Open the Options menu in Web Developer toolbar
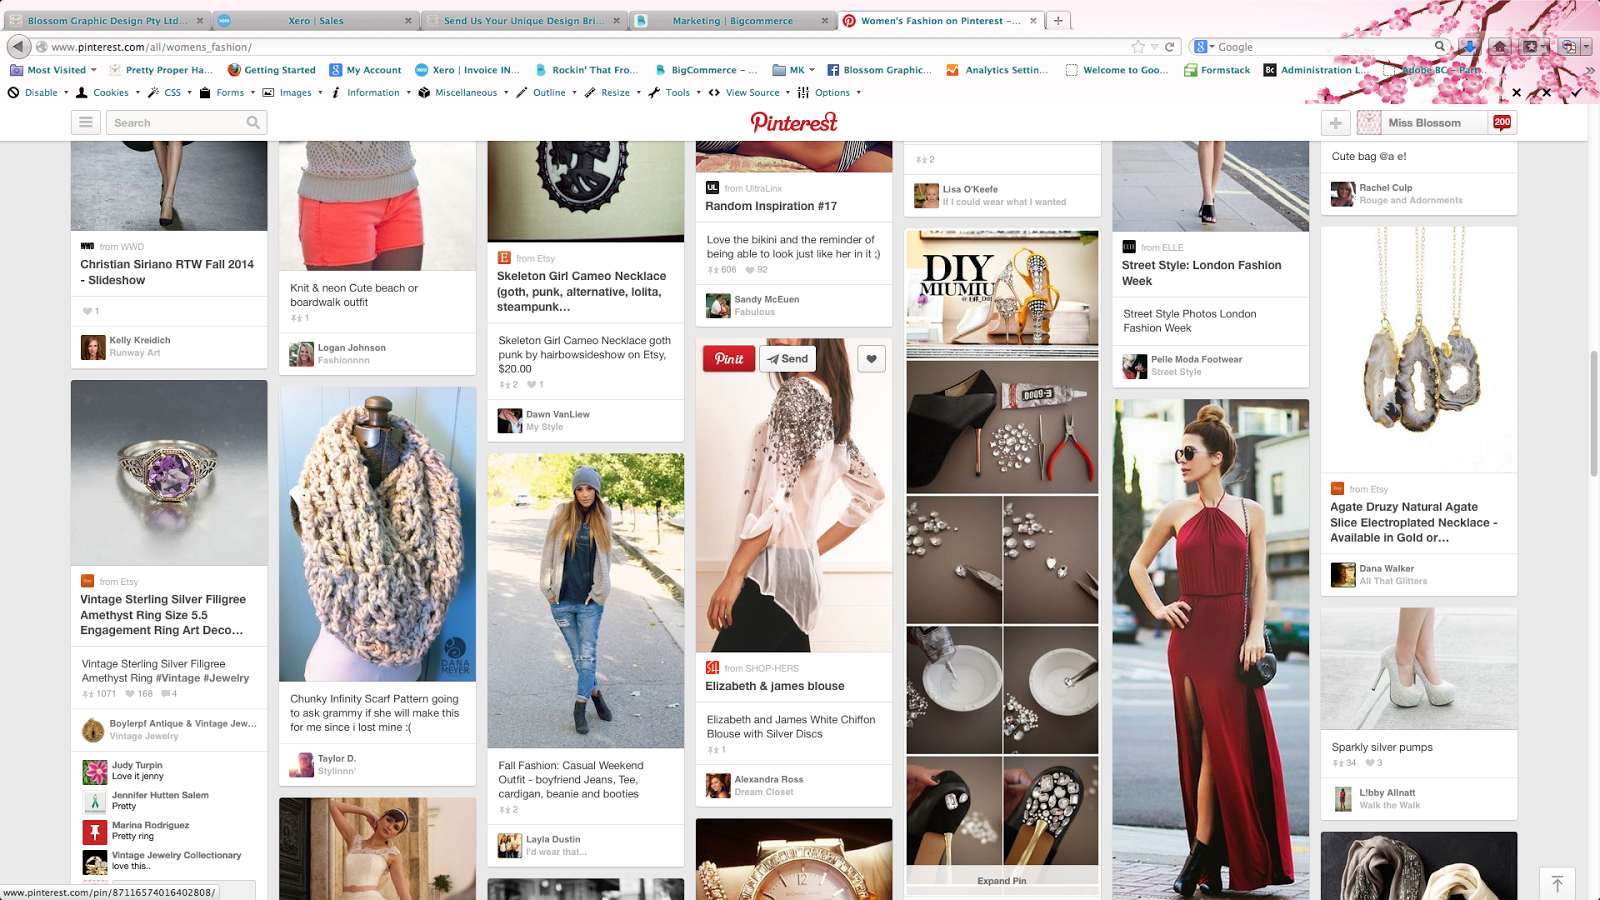 tap(829, 93)
